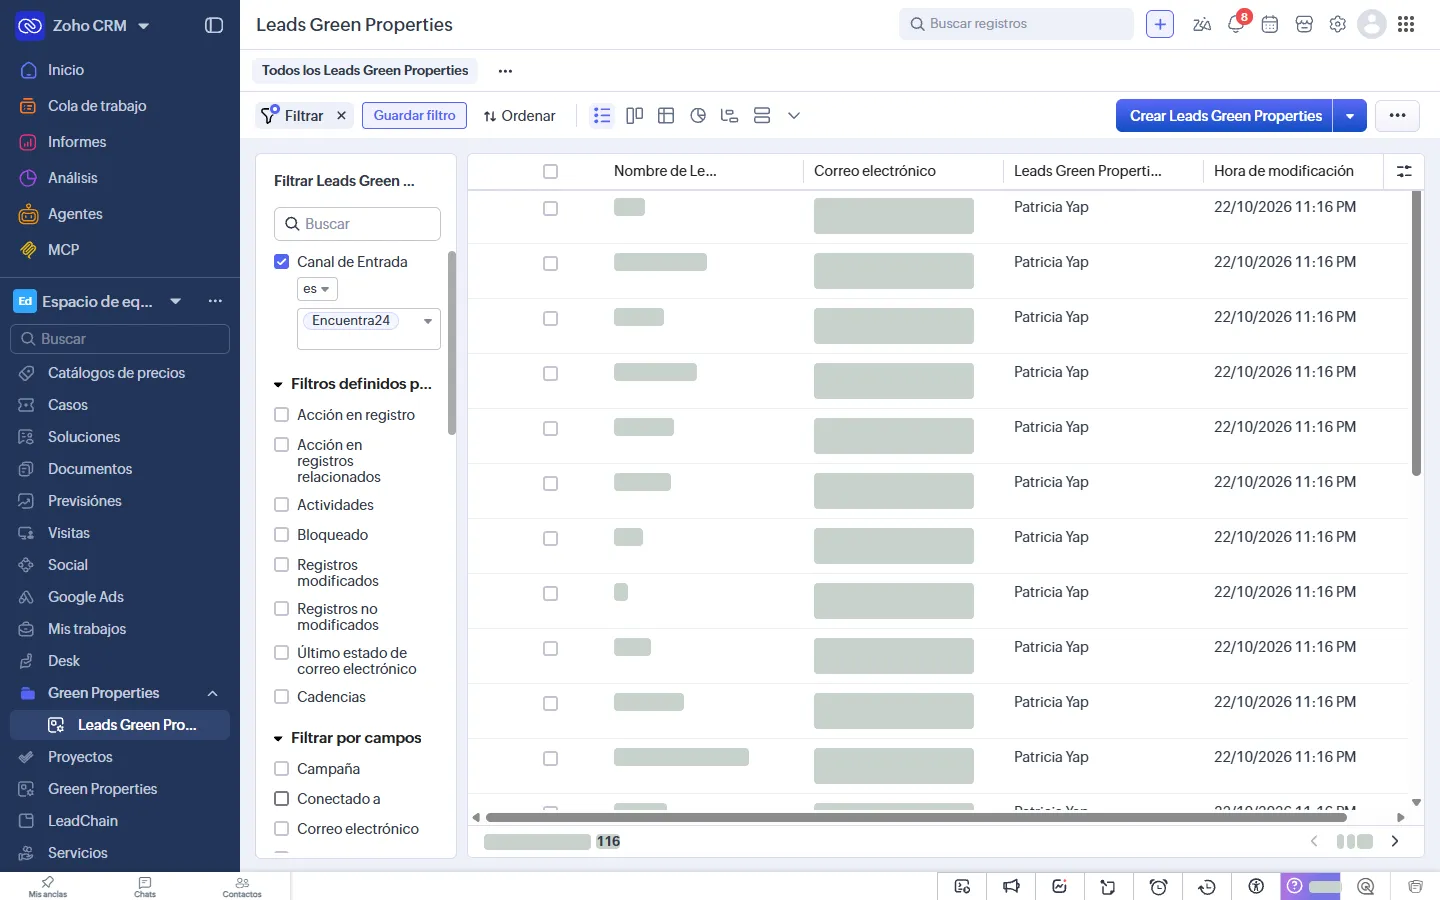Click the horizontal scrollbar under the table

pos(916,818)
